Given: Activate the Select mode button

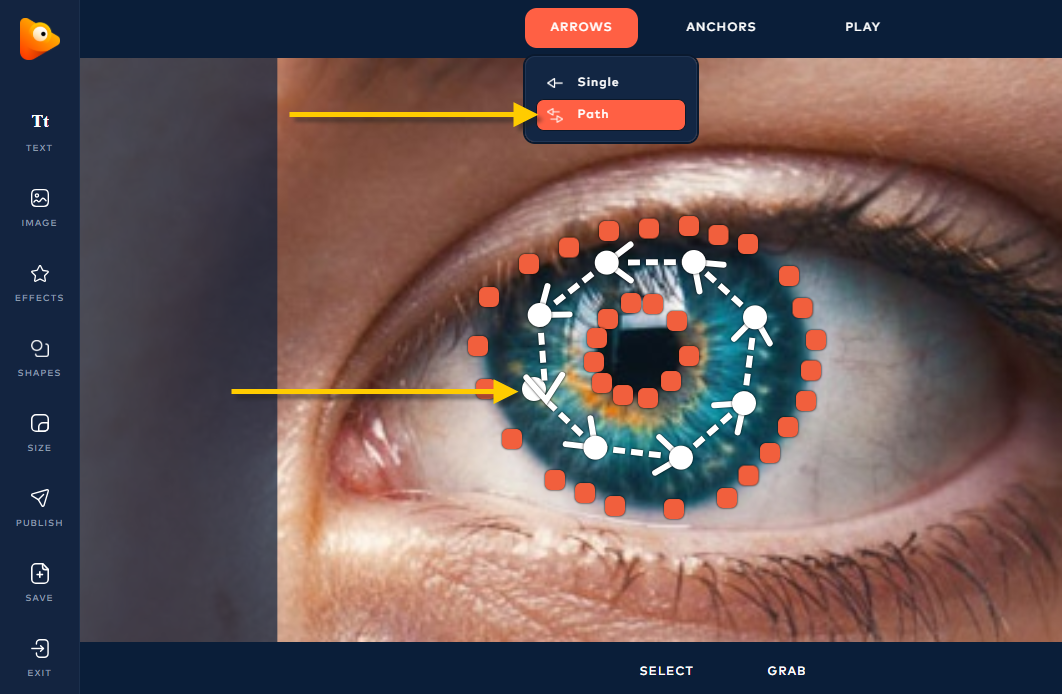Looking at the screenshot, I should tap(666, 671).
